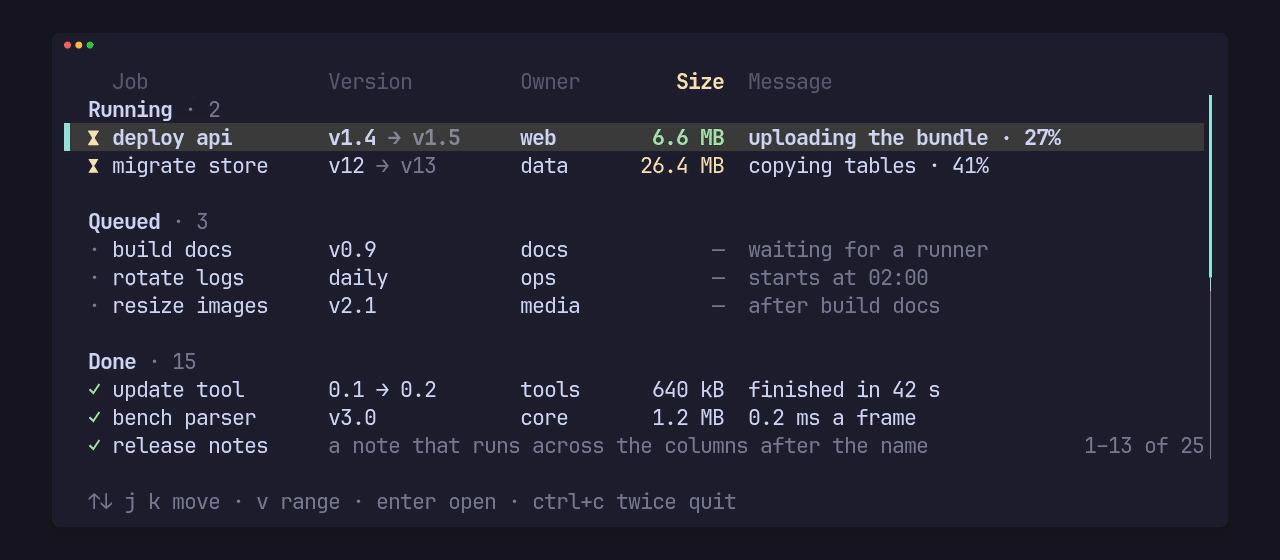Viewport: 1280px width, 560px height.
Task: Click the yellow minimize window dot
Action: click(79, 45)
